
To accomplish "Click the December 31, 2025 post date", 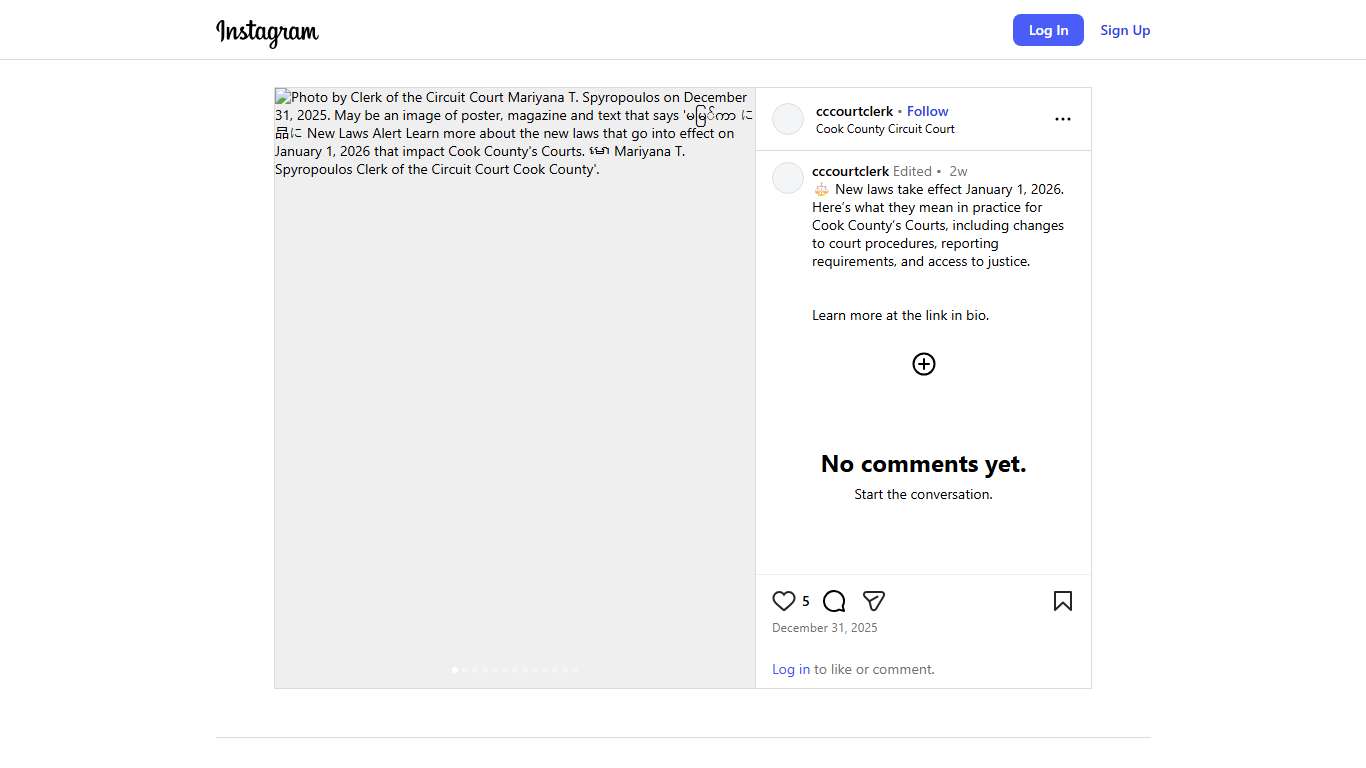I will 824,628.
